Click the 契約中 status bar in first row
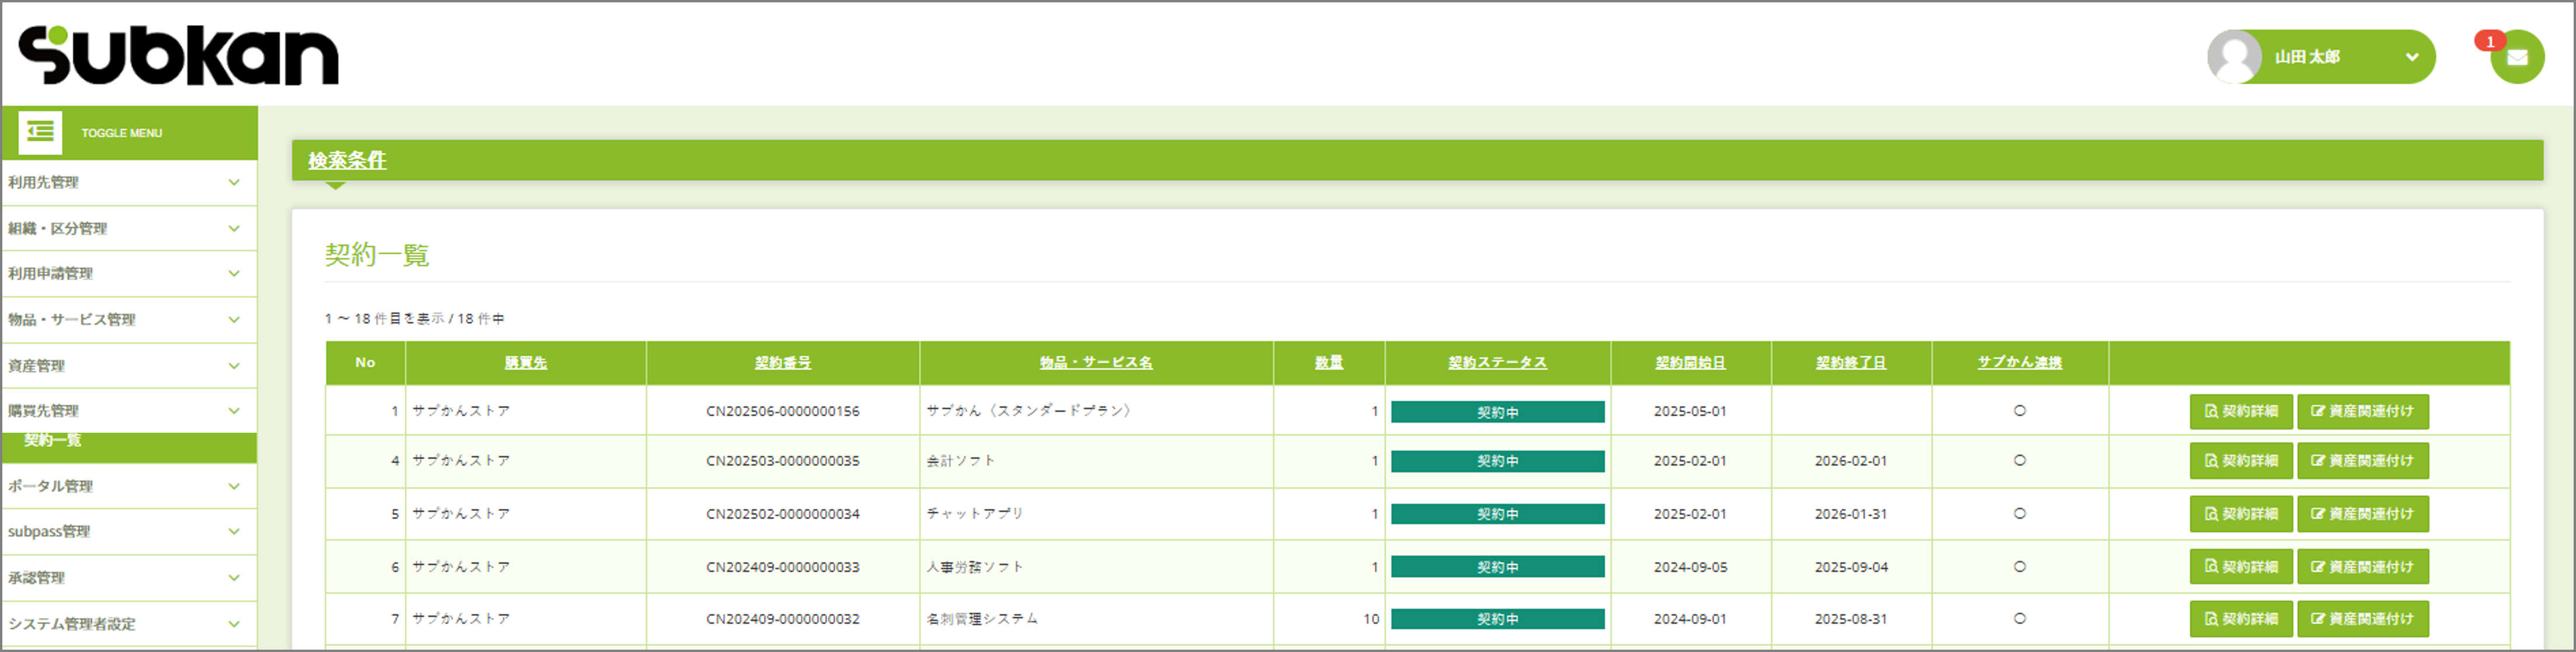2576x652 pixels. coord(1496,412)
